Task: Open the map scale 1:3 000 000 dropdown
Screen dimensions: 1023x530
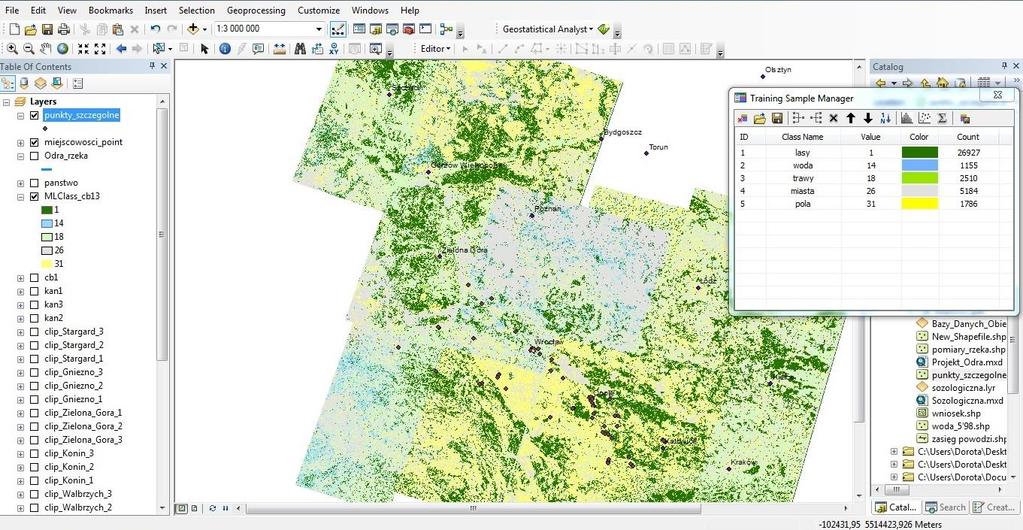Action: pyautogui.click(x=319, y=29)
